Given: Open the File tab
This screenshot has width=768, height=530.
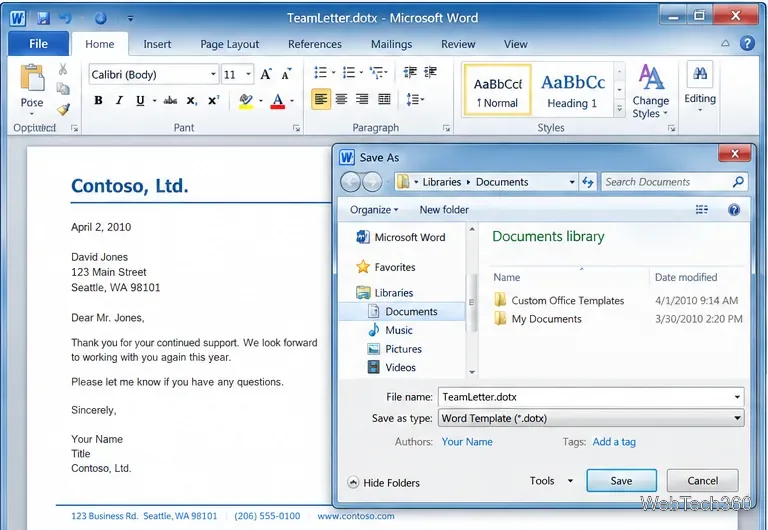Looking at the screenshot, I should click(38, 44).
